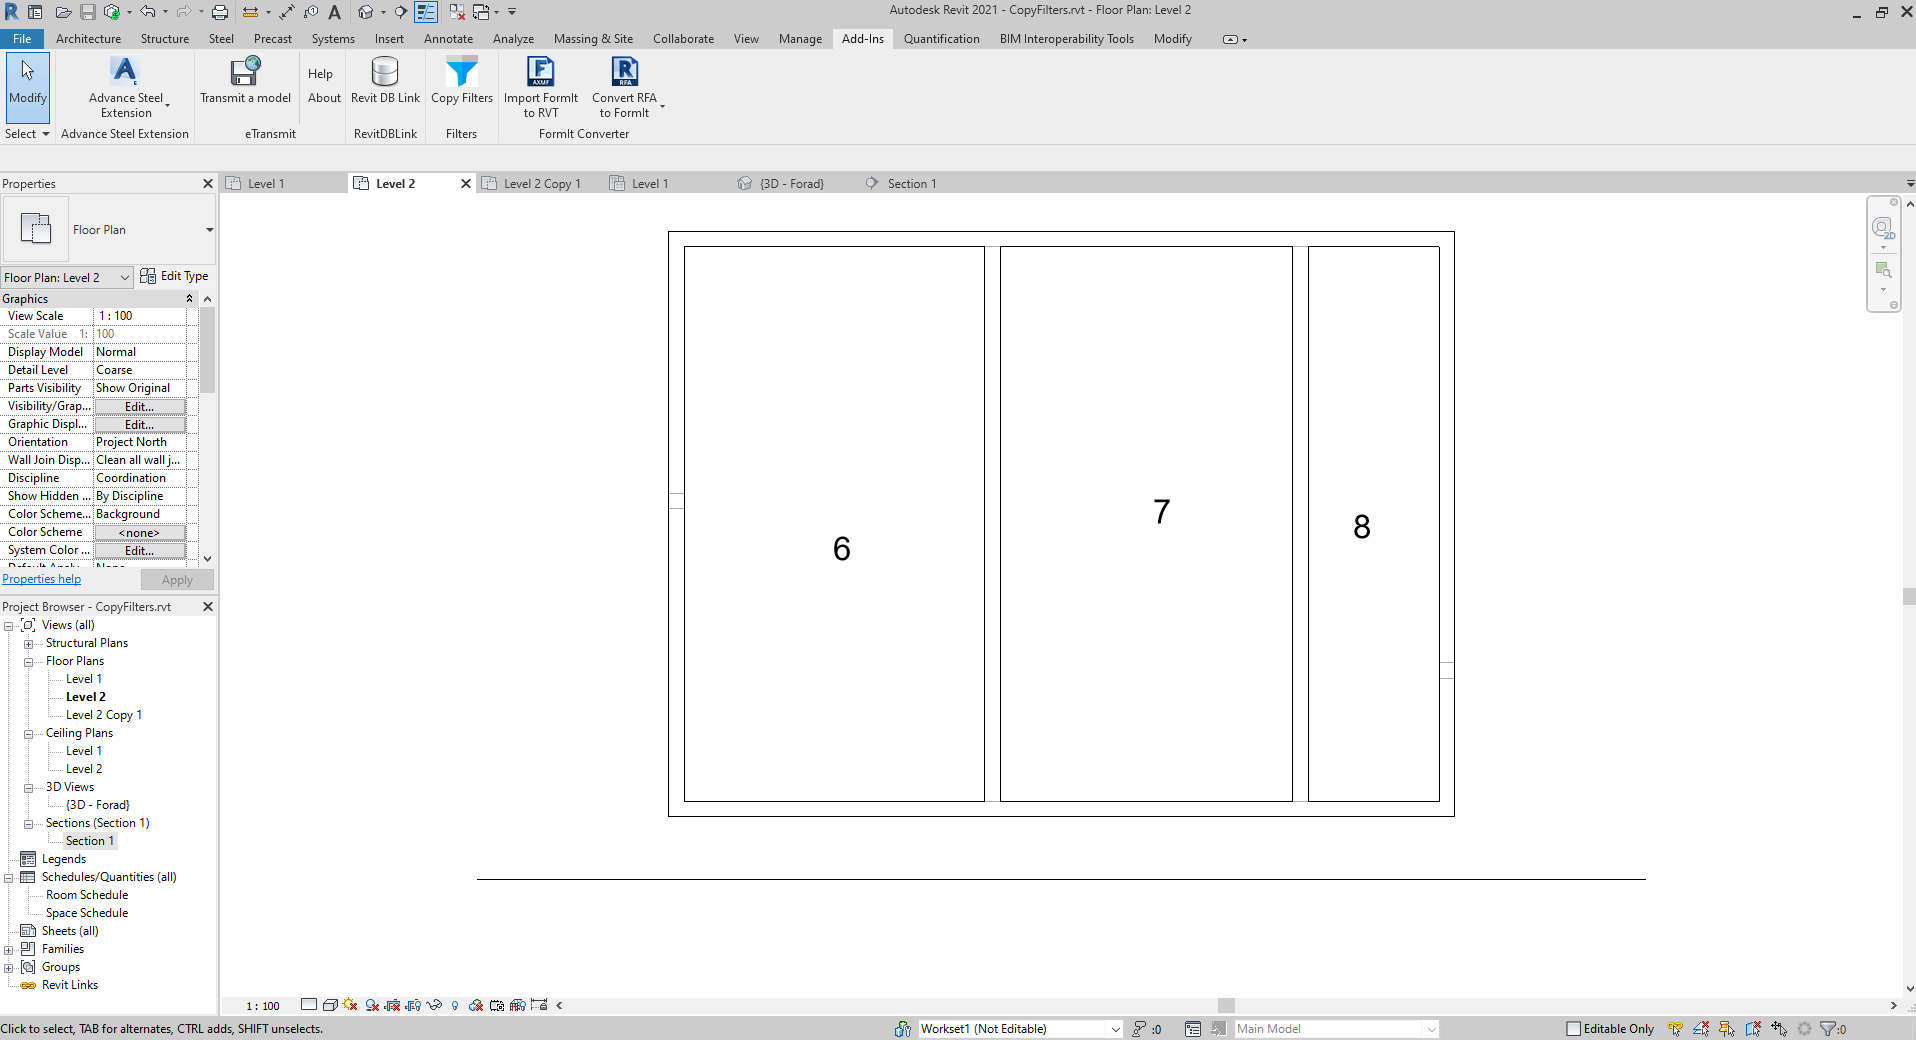The height and width of the screenshot is (1040, 1916).
Task: Click the Print icon in quick access toolbar
Action: (220, 12)
